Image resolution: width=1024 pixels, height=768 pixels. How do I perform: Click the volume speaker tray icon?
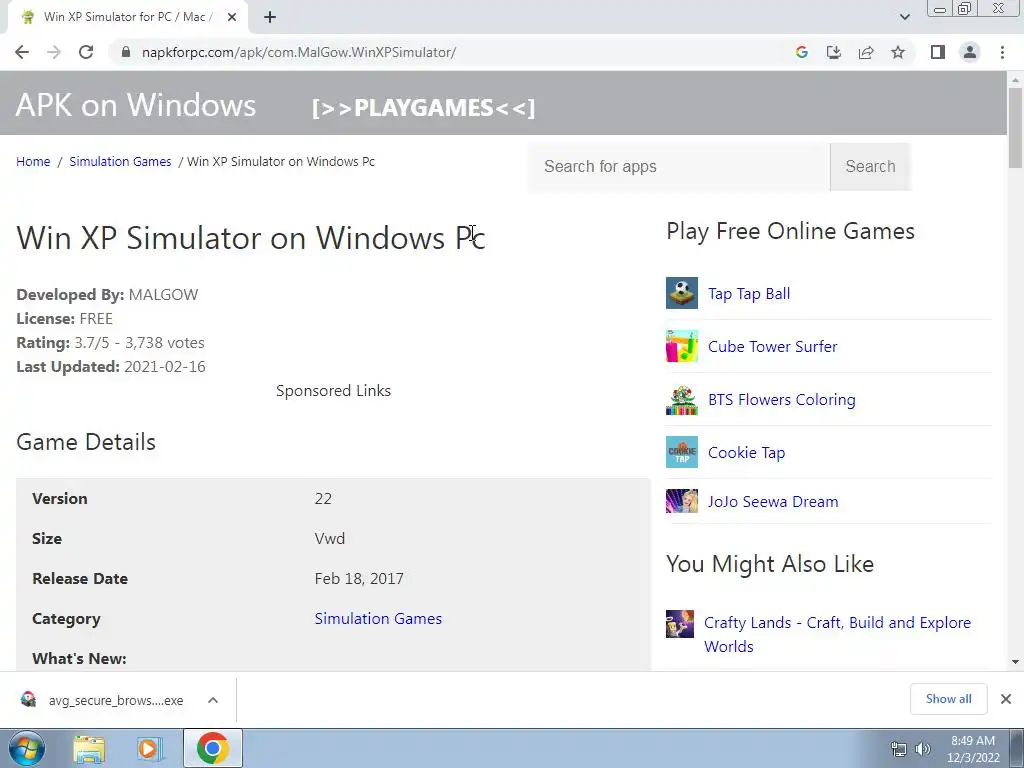click(x=922, y=749)
